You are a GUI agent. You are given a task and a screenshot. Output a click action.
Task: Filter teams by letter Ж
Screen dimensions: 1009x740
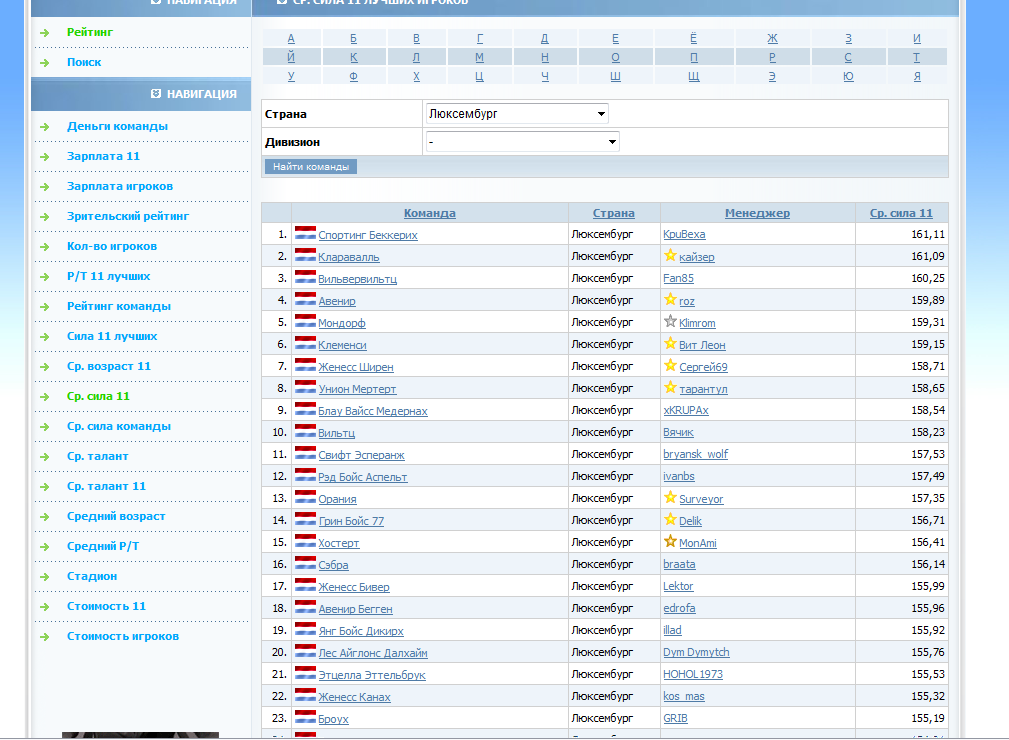(772, 38)
